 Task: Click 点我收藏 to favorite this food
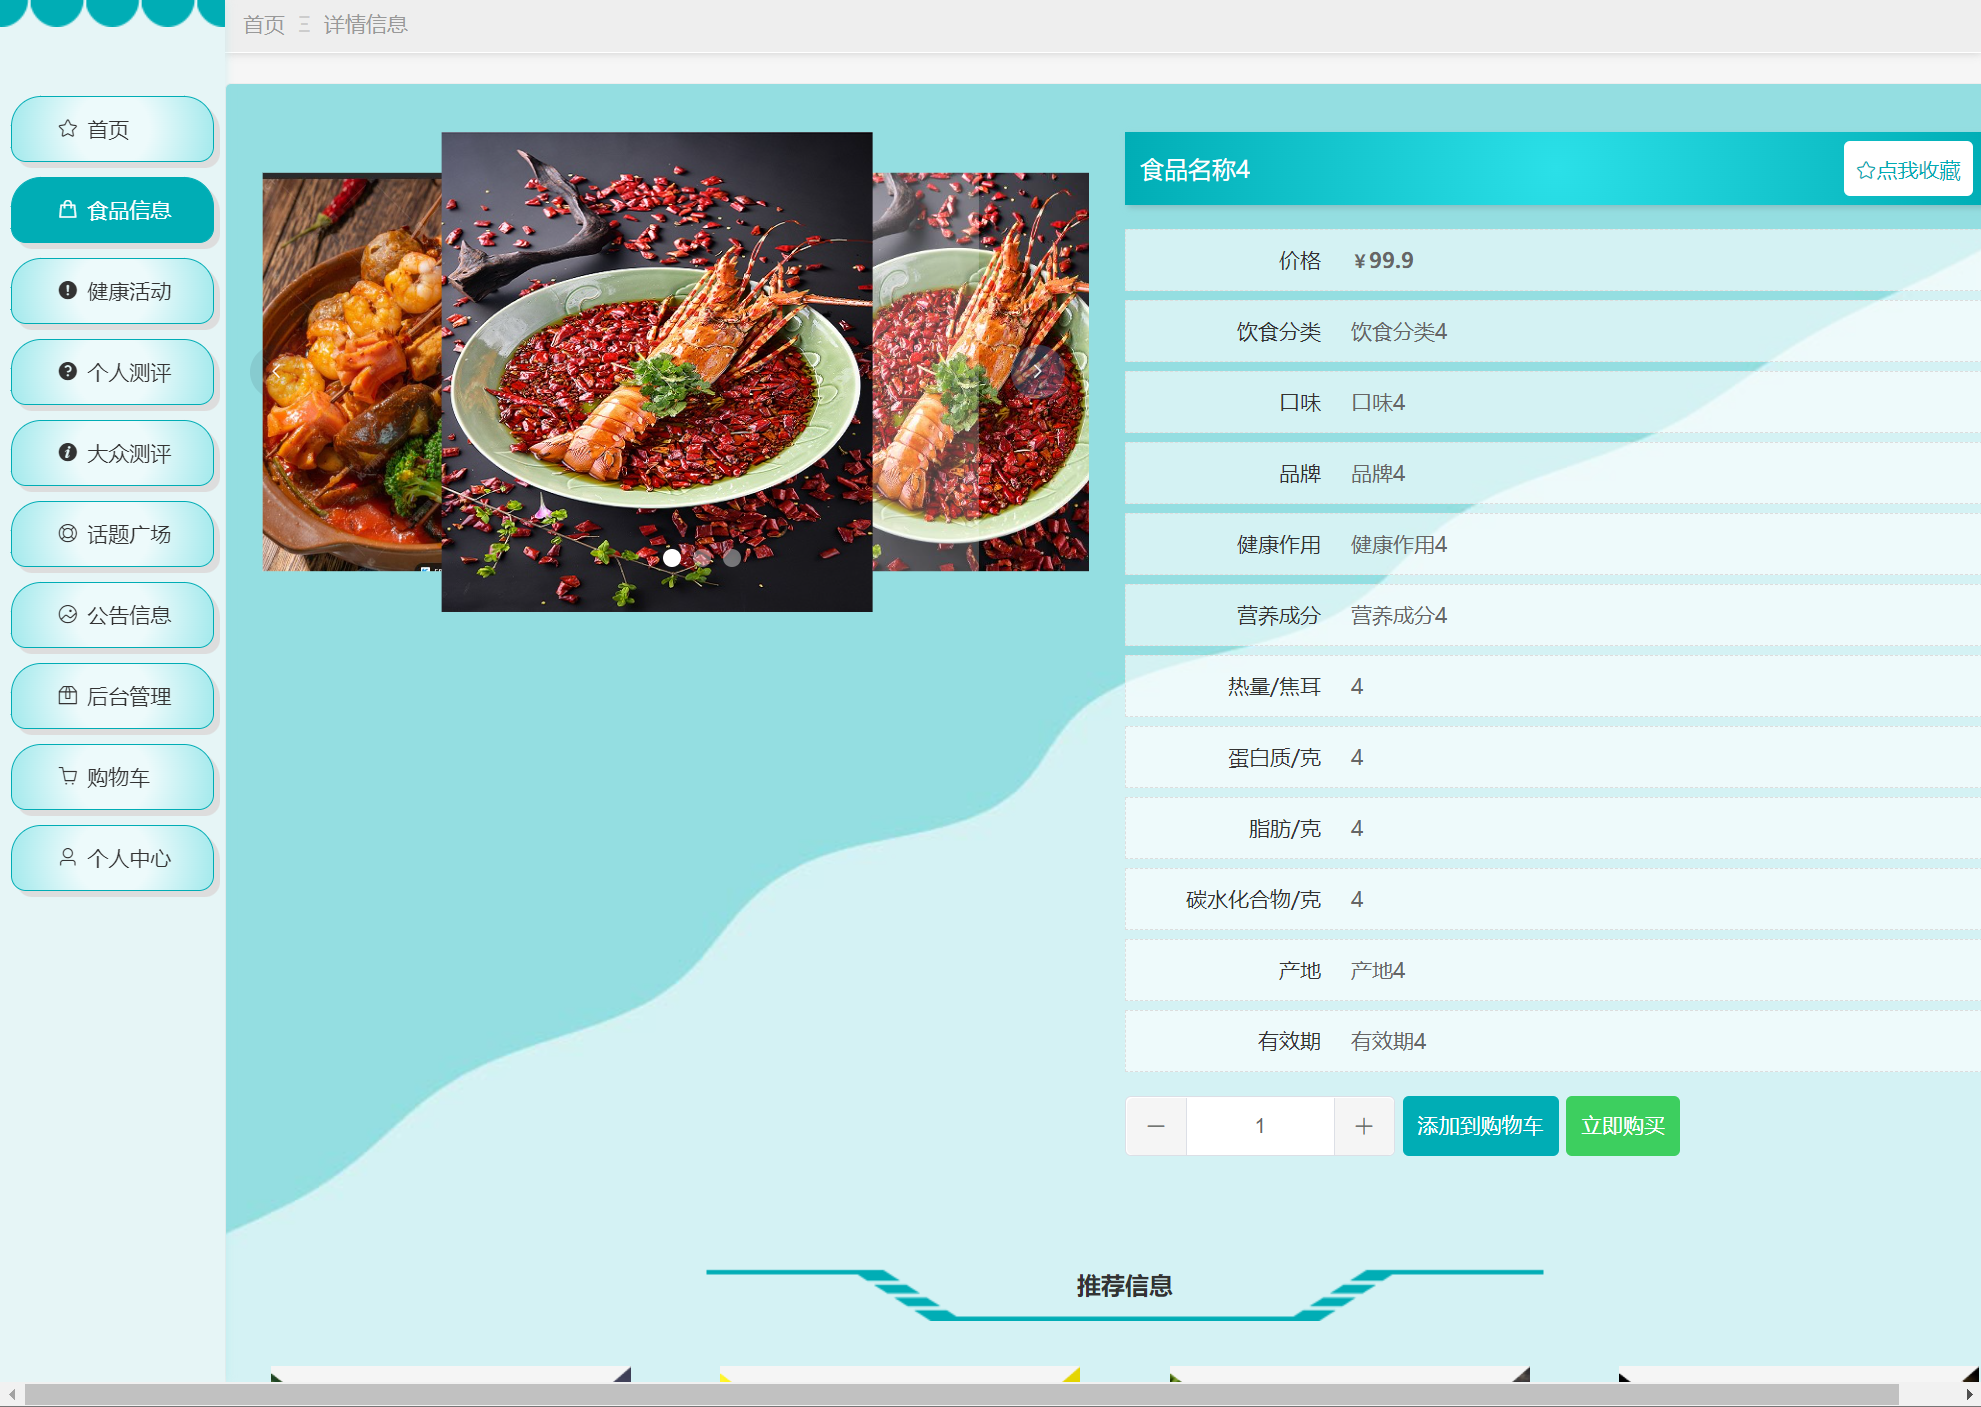pos(1907,170)
